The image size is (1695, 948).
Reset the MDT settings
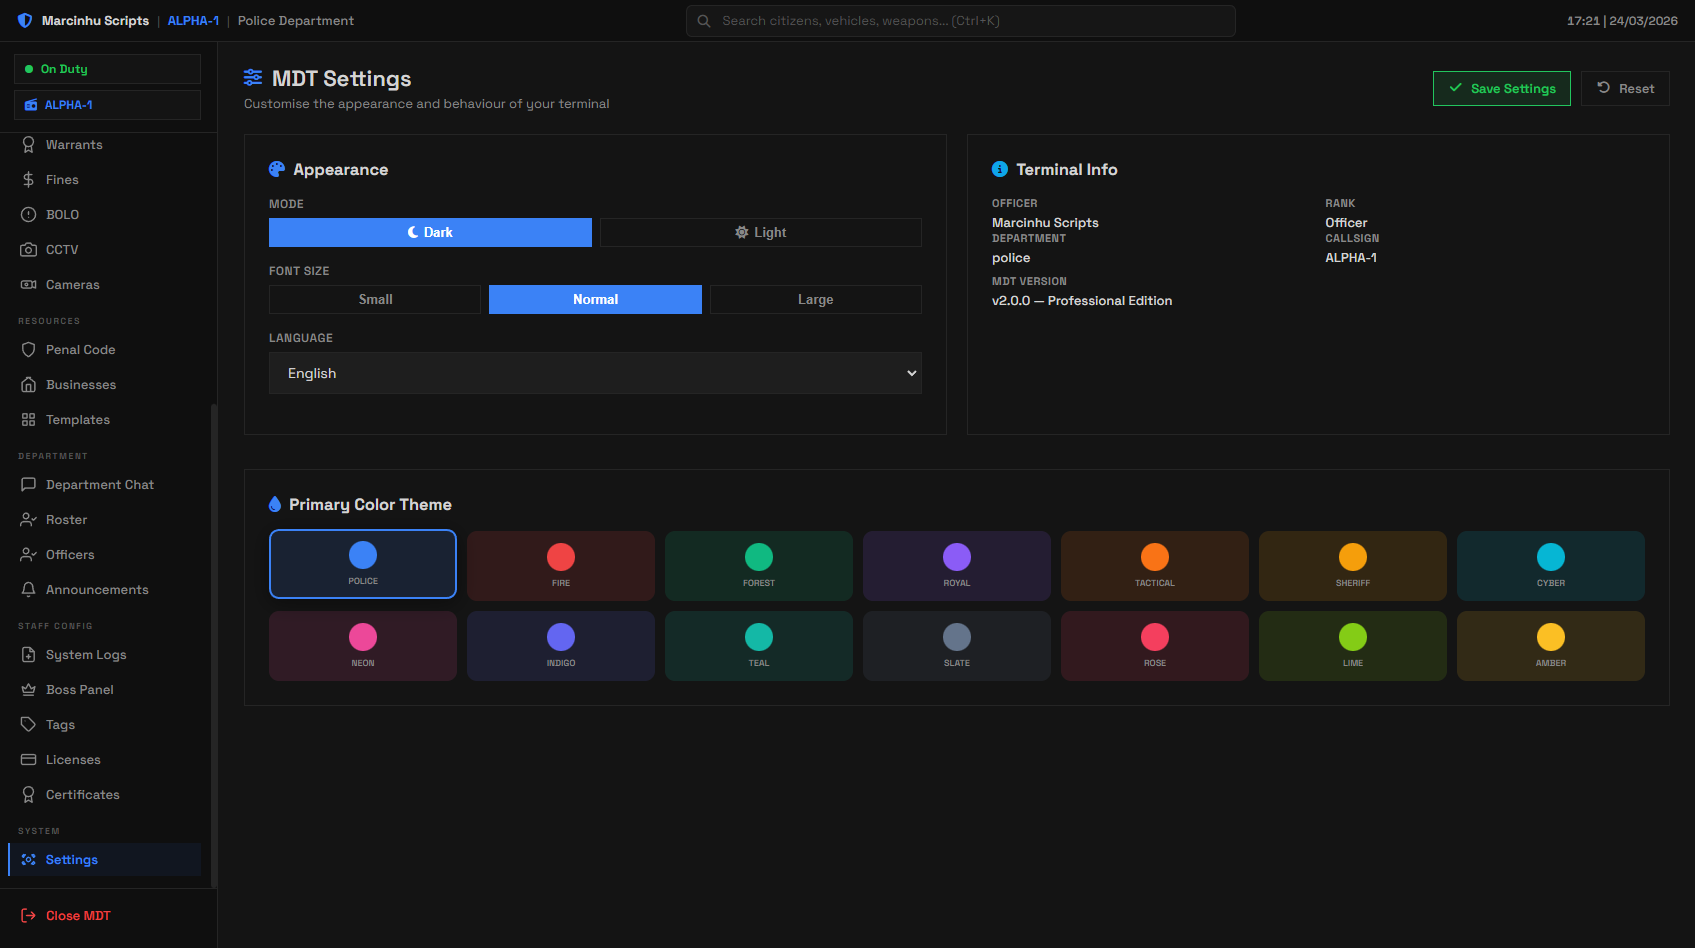pos(1625,88)
